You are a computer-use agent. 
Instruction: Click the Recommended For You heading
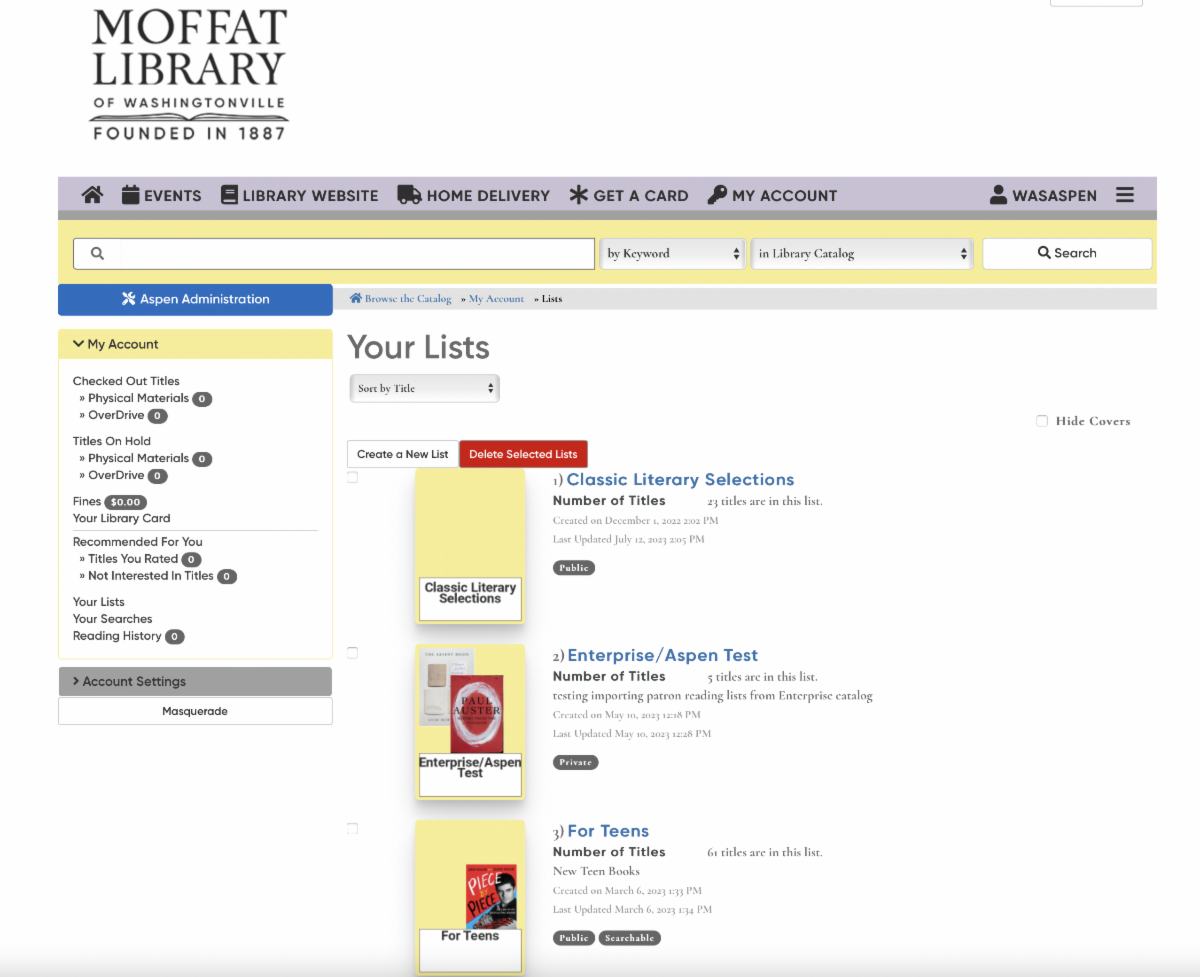coord(138,542)
